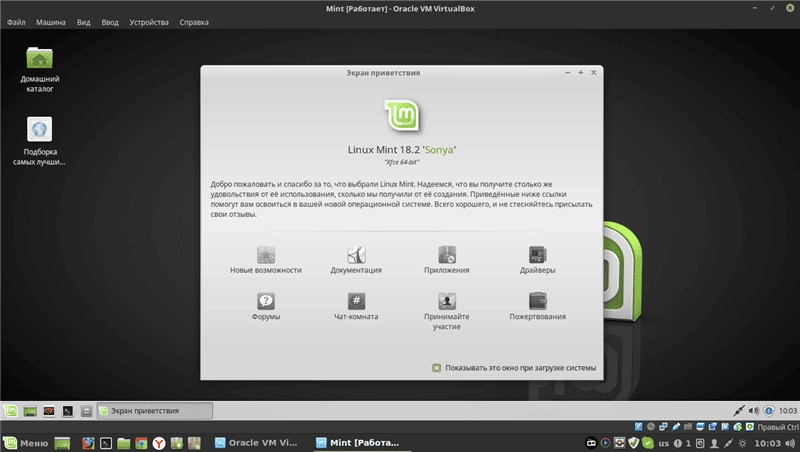Click the VirtualBox shared folders status icon

point(688,427)
